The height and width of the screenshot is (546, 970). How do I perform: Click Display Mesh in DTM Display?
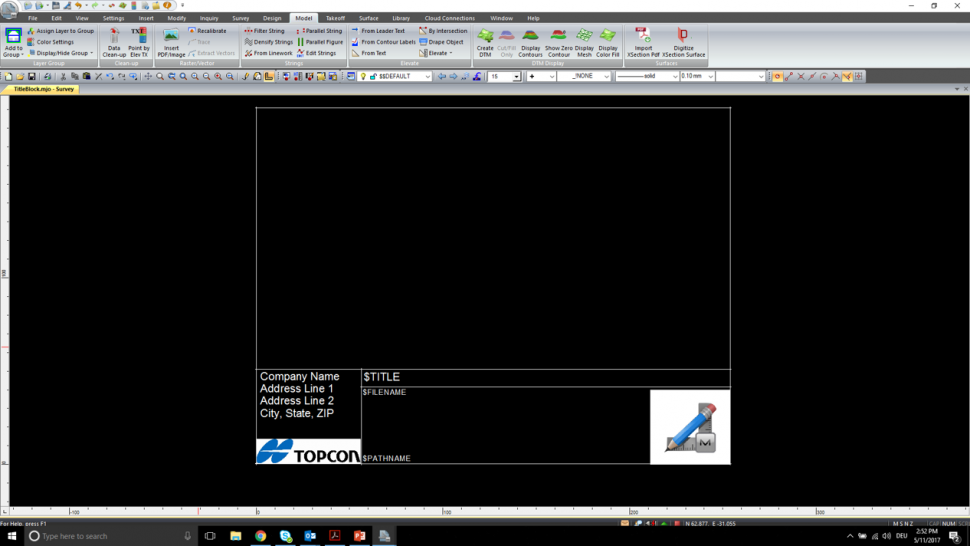pos(584,41)
